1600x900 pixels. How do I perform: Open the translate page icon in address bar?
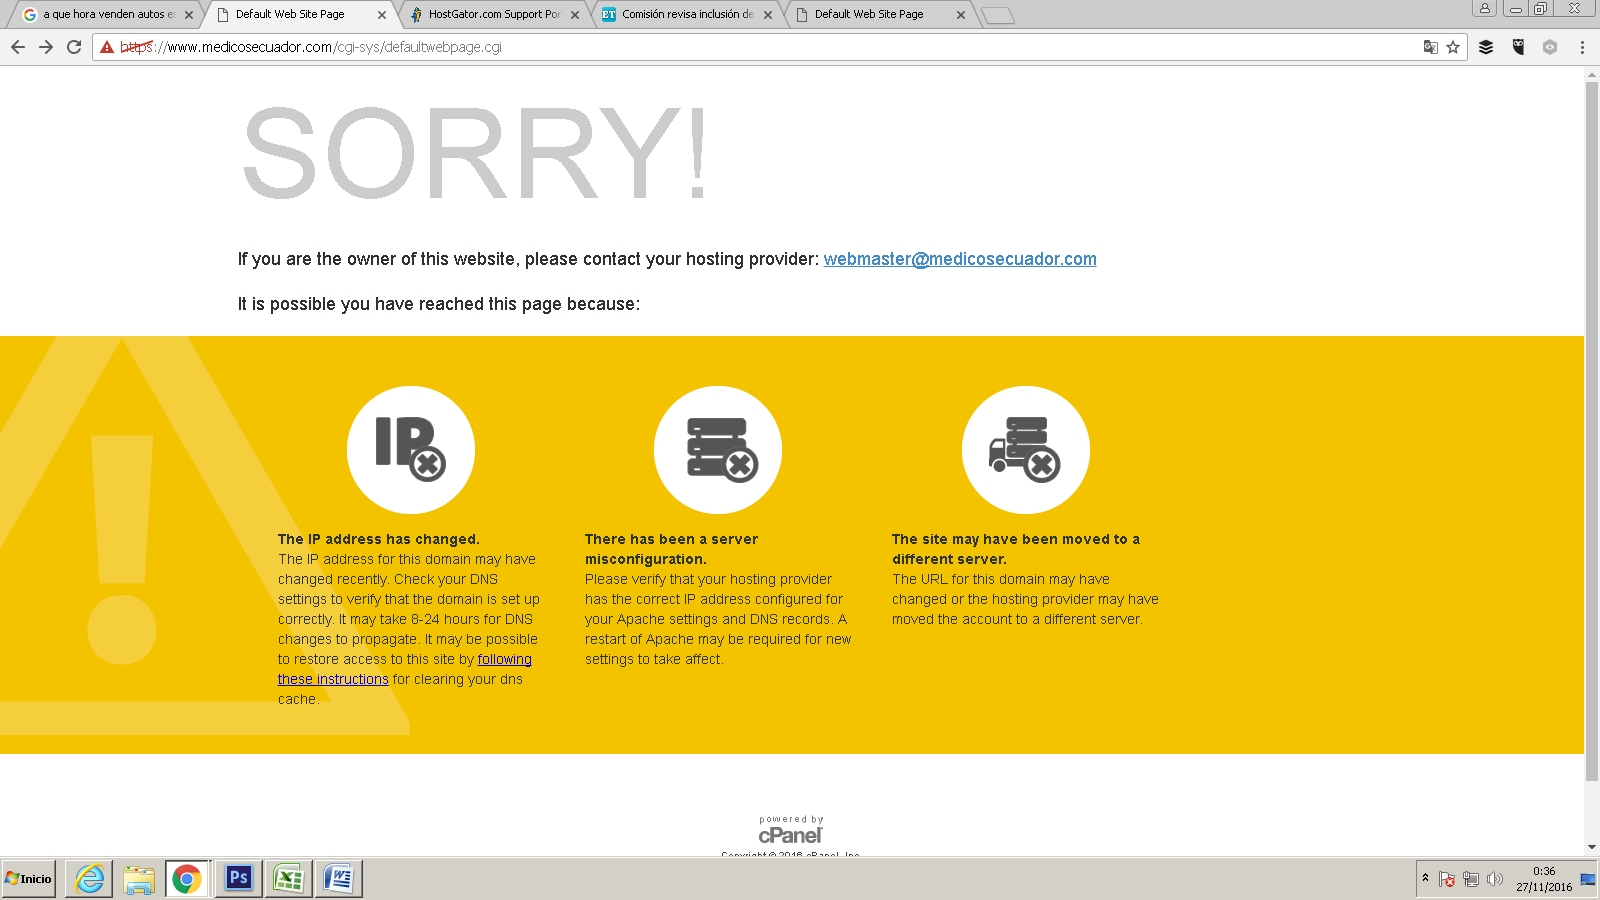1431,47
